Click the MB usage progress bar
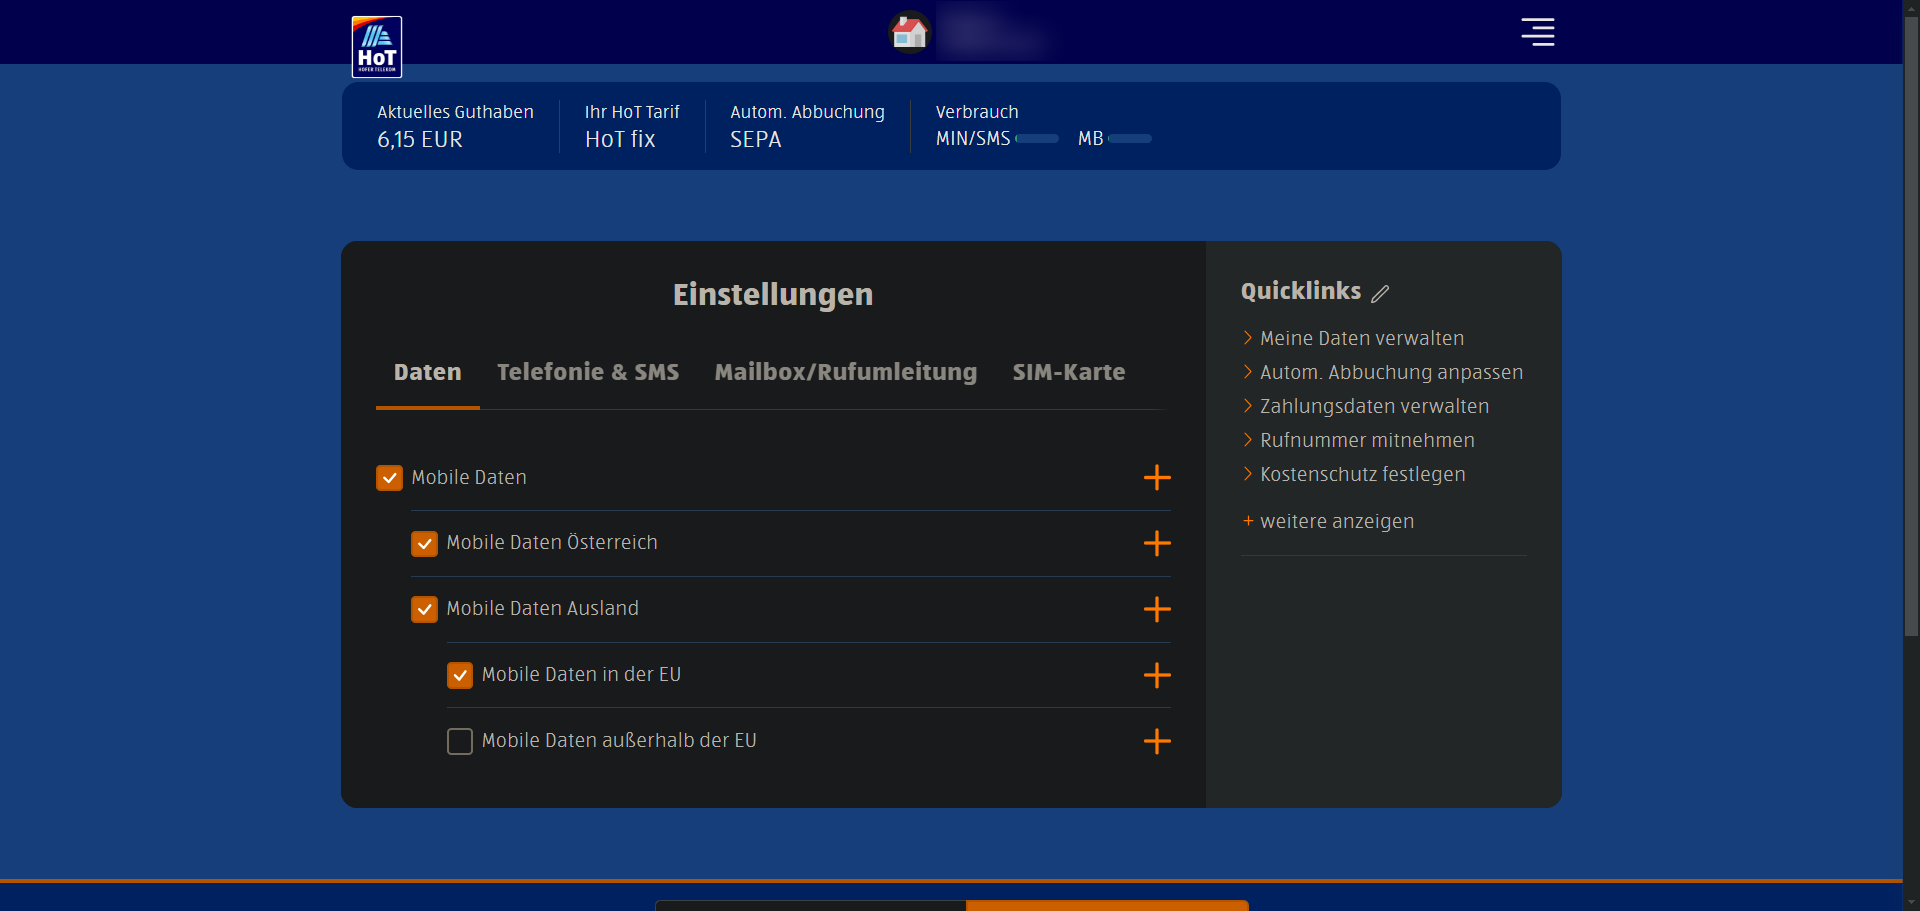 click(1130, 139)
